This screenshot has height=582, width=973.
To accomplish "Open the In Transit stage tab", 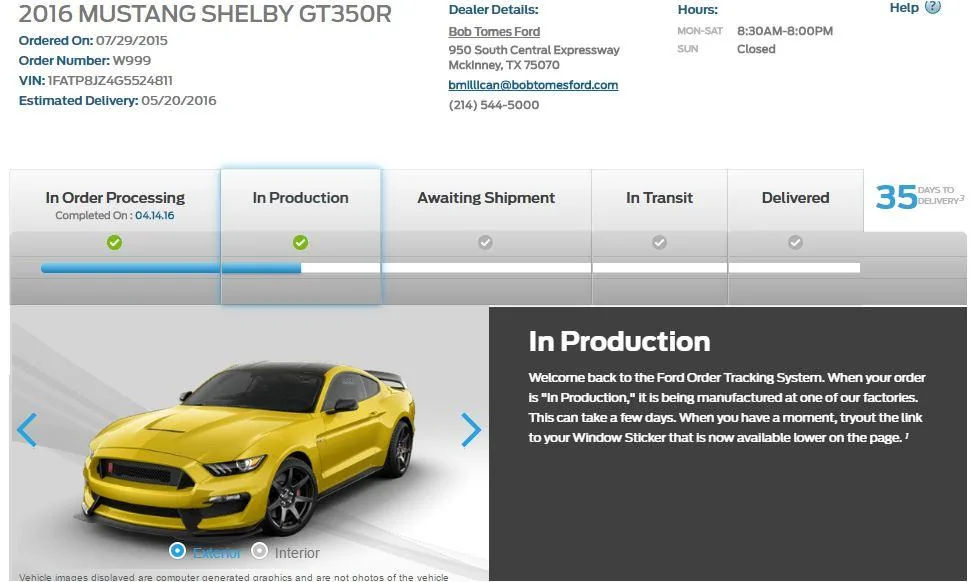I will [x=659, y=200].
